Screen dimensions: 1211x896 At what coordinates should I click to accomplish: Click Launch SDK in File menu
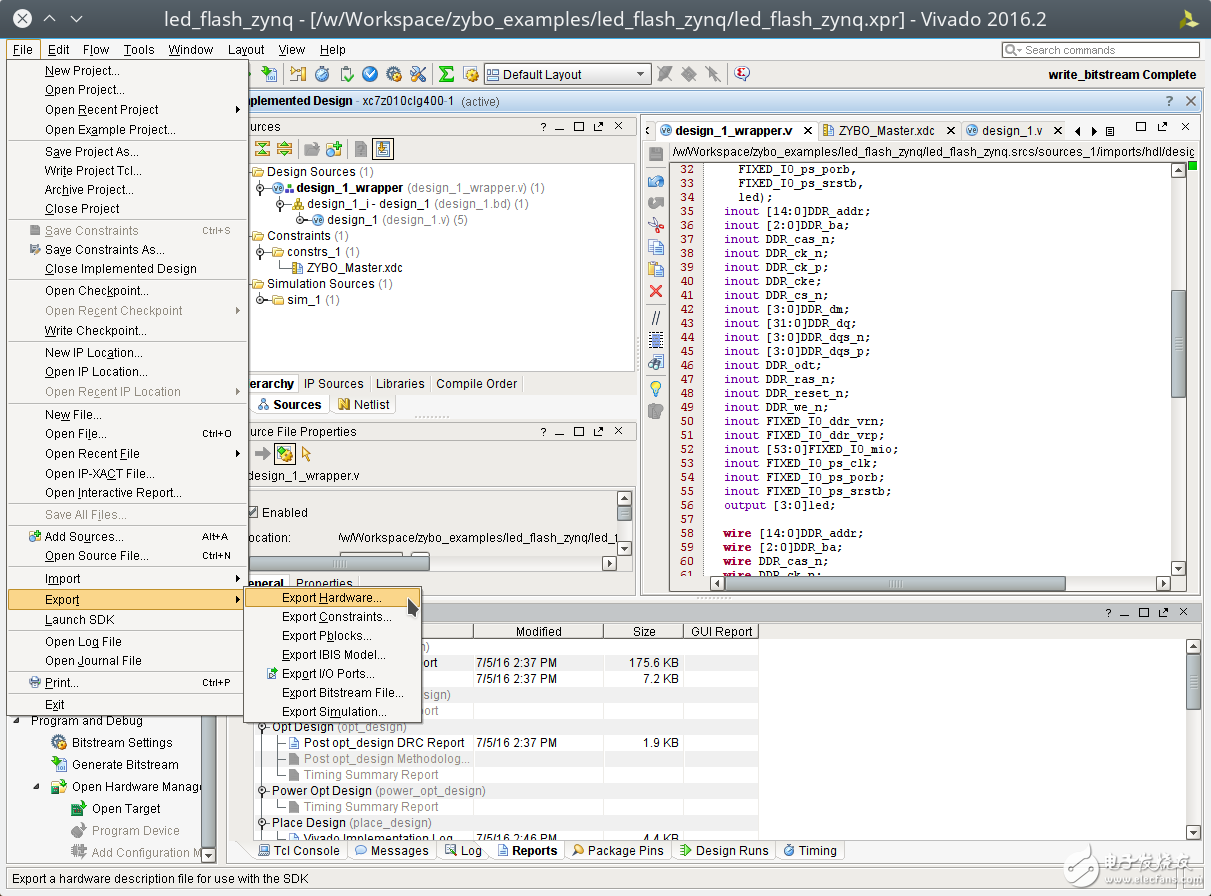[80, 620]
